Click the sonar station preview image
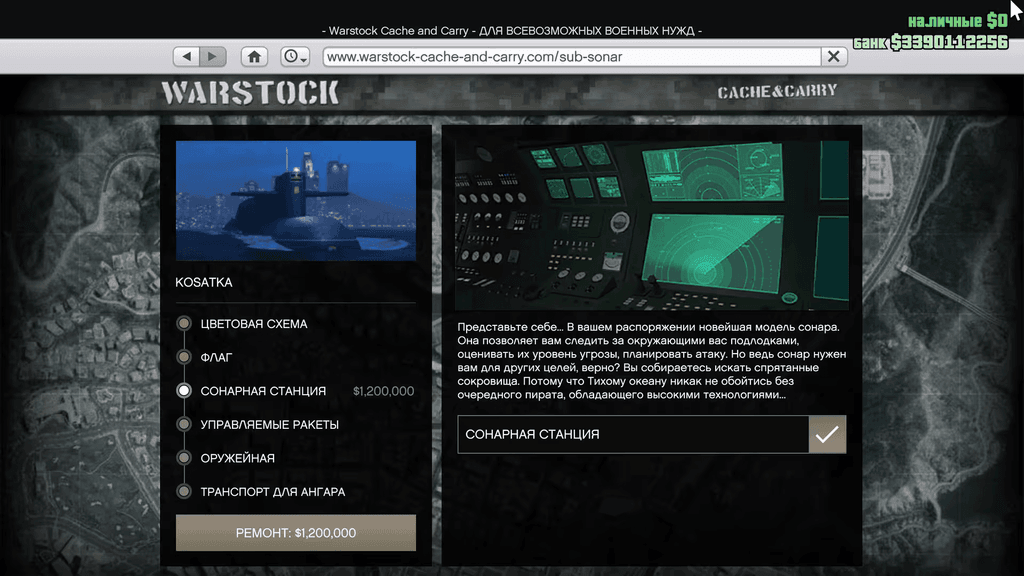 (x=652, y=225)
